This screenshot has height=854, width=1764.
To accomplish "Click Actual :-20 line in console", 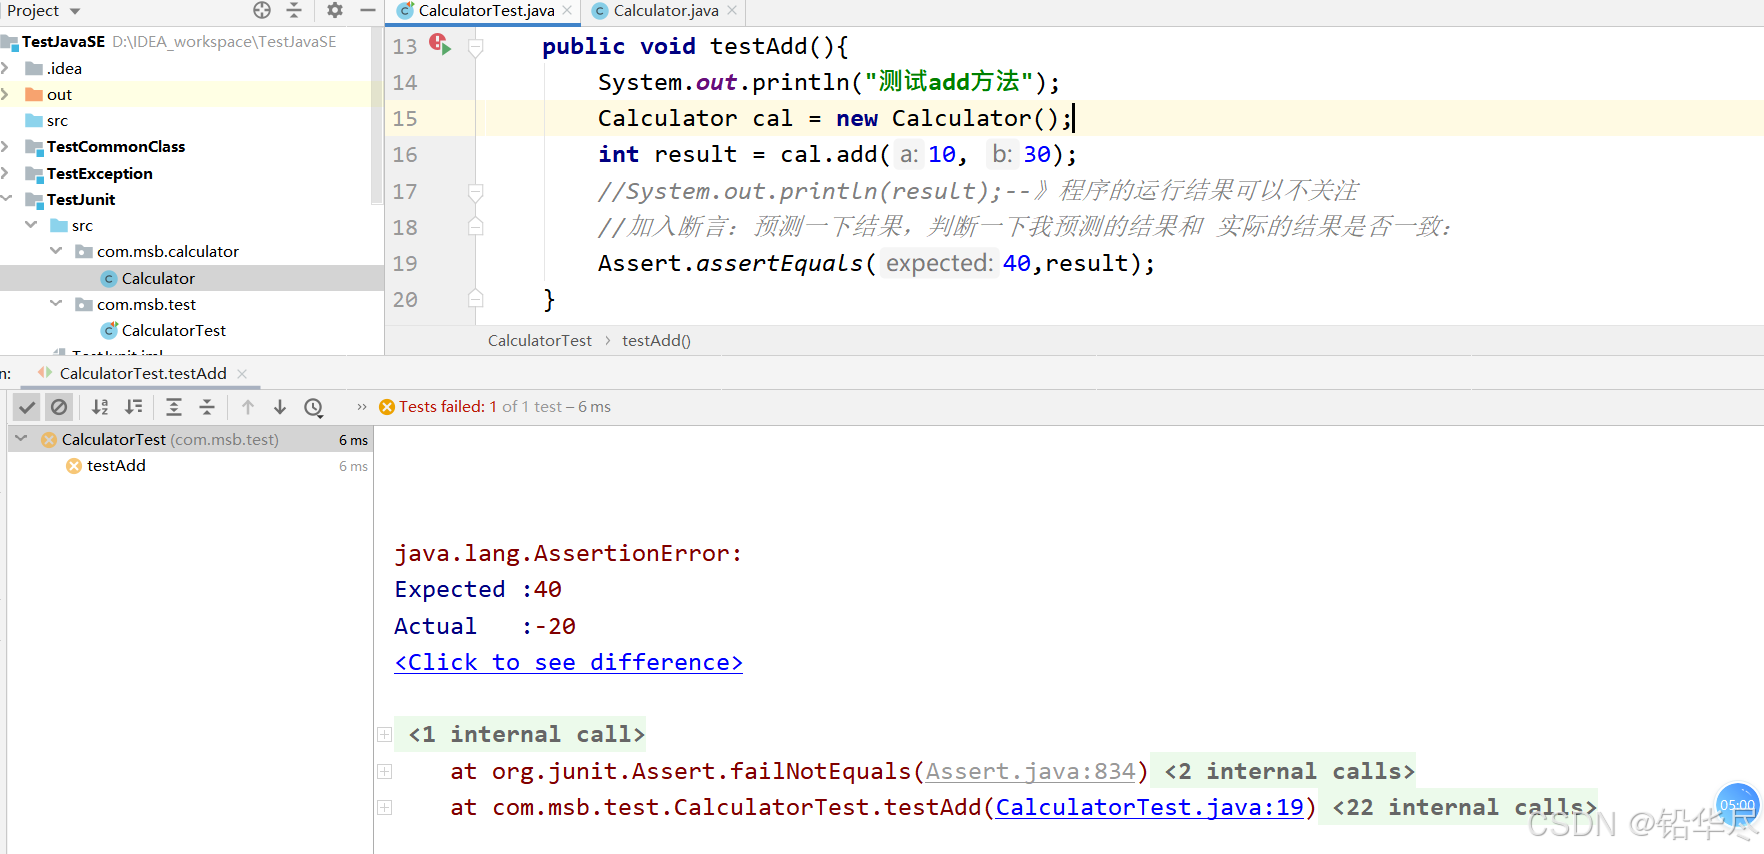I will (485, 626).
